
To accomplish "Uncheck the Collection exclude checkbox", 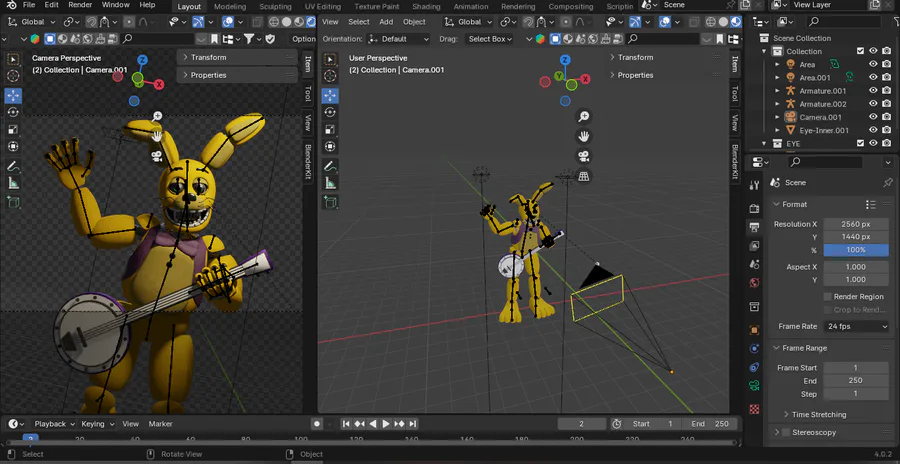I will 860,51.
